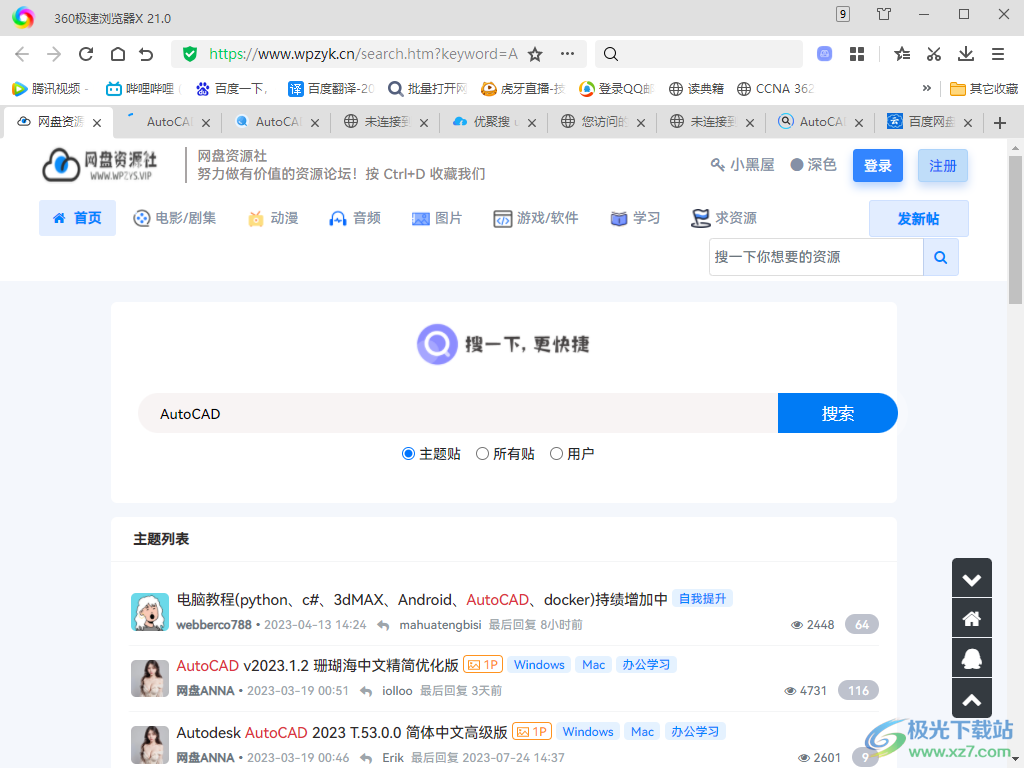Open QQ contact floating icon

pos(972,658)
